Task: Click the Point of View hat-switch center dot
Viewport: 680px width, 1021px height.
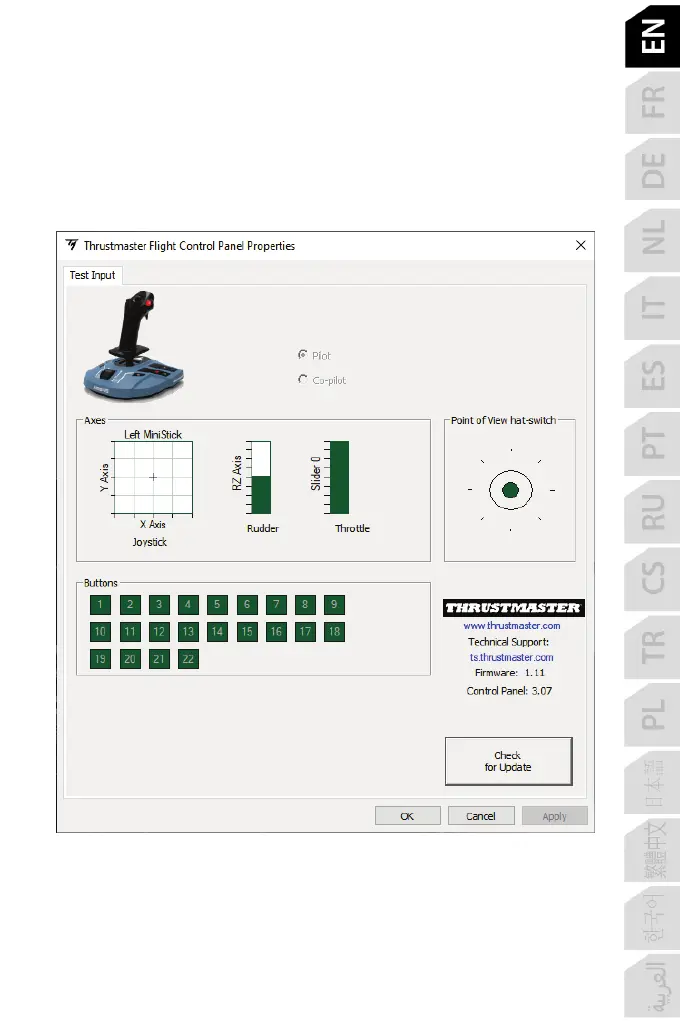Action: (511, 490)
